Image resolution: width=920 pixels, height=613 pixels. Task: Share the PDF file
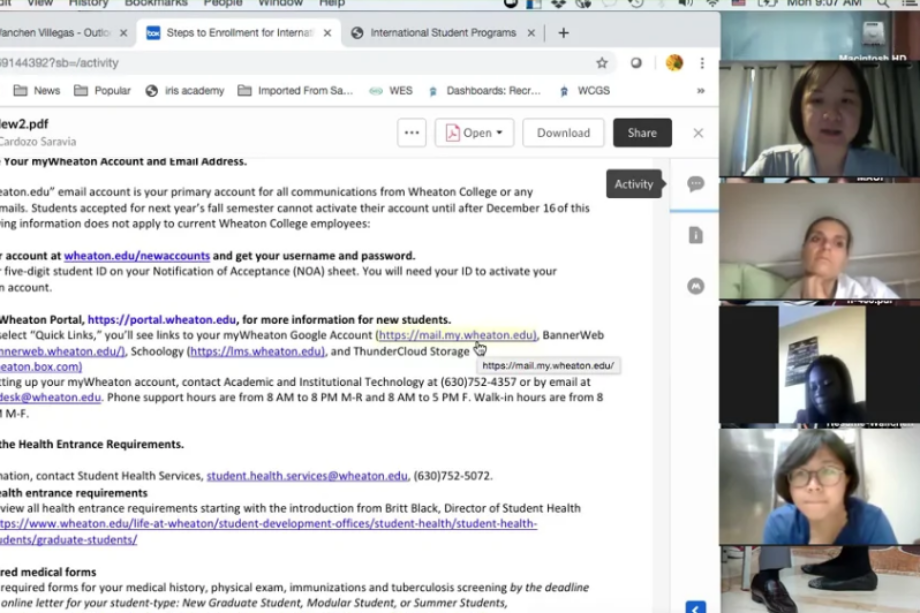(x=642, y=133)
